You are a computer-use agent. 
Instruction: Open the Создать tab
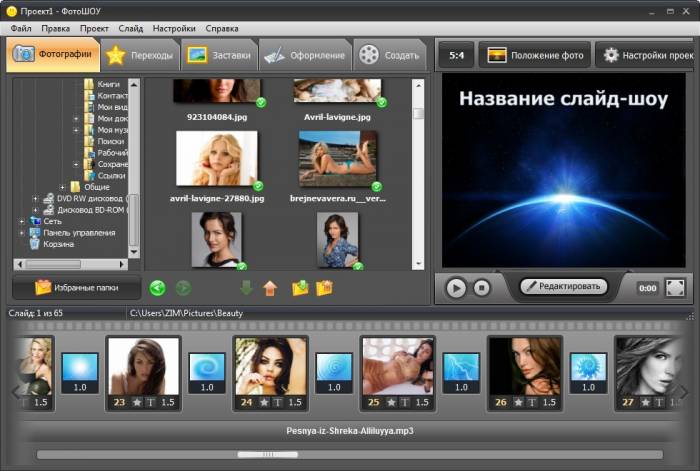click(x=390, y=55)
